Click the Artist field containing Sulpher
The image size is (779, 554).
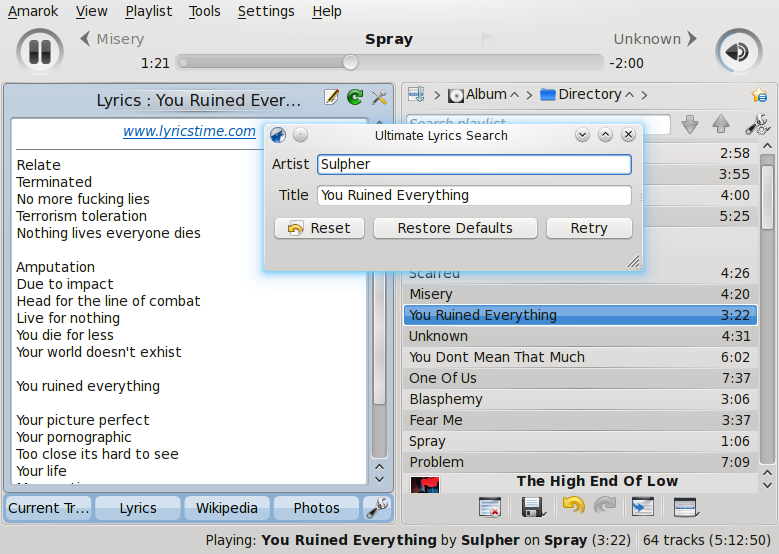474,164
